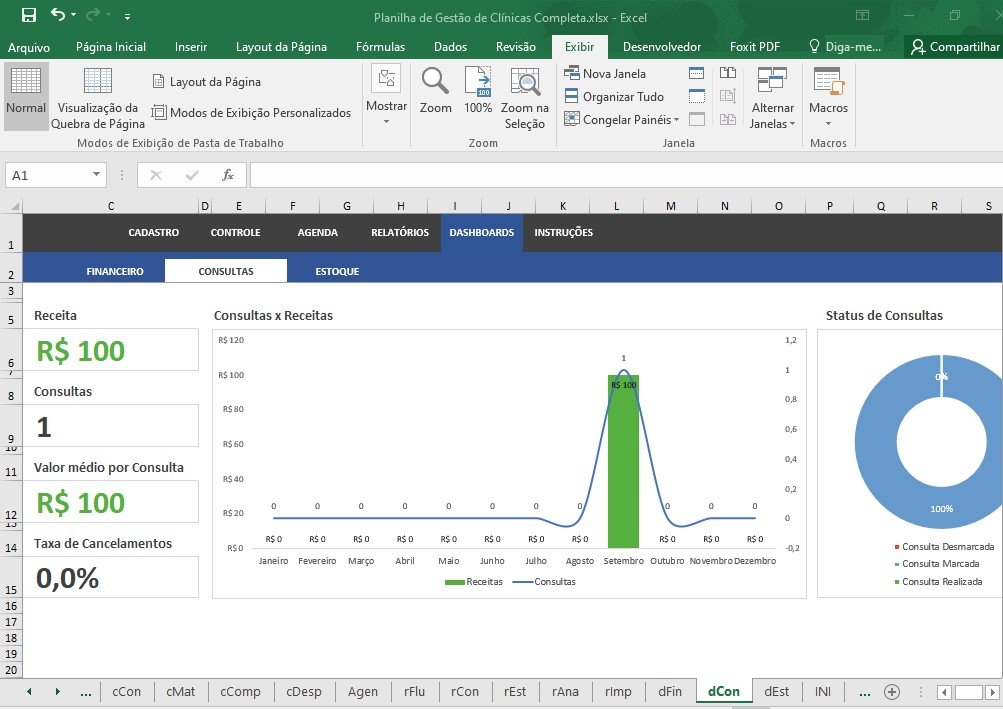Image resolution: width=1003 pixels, height=709 pixels.
Task: Click the Save icon in the title bar
Action: click(x=29, y=15)
